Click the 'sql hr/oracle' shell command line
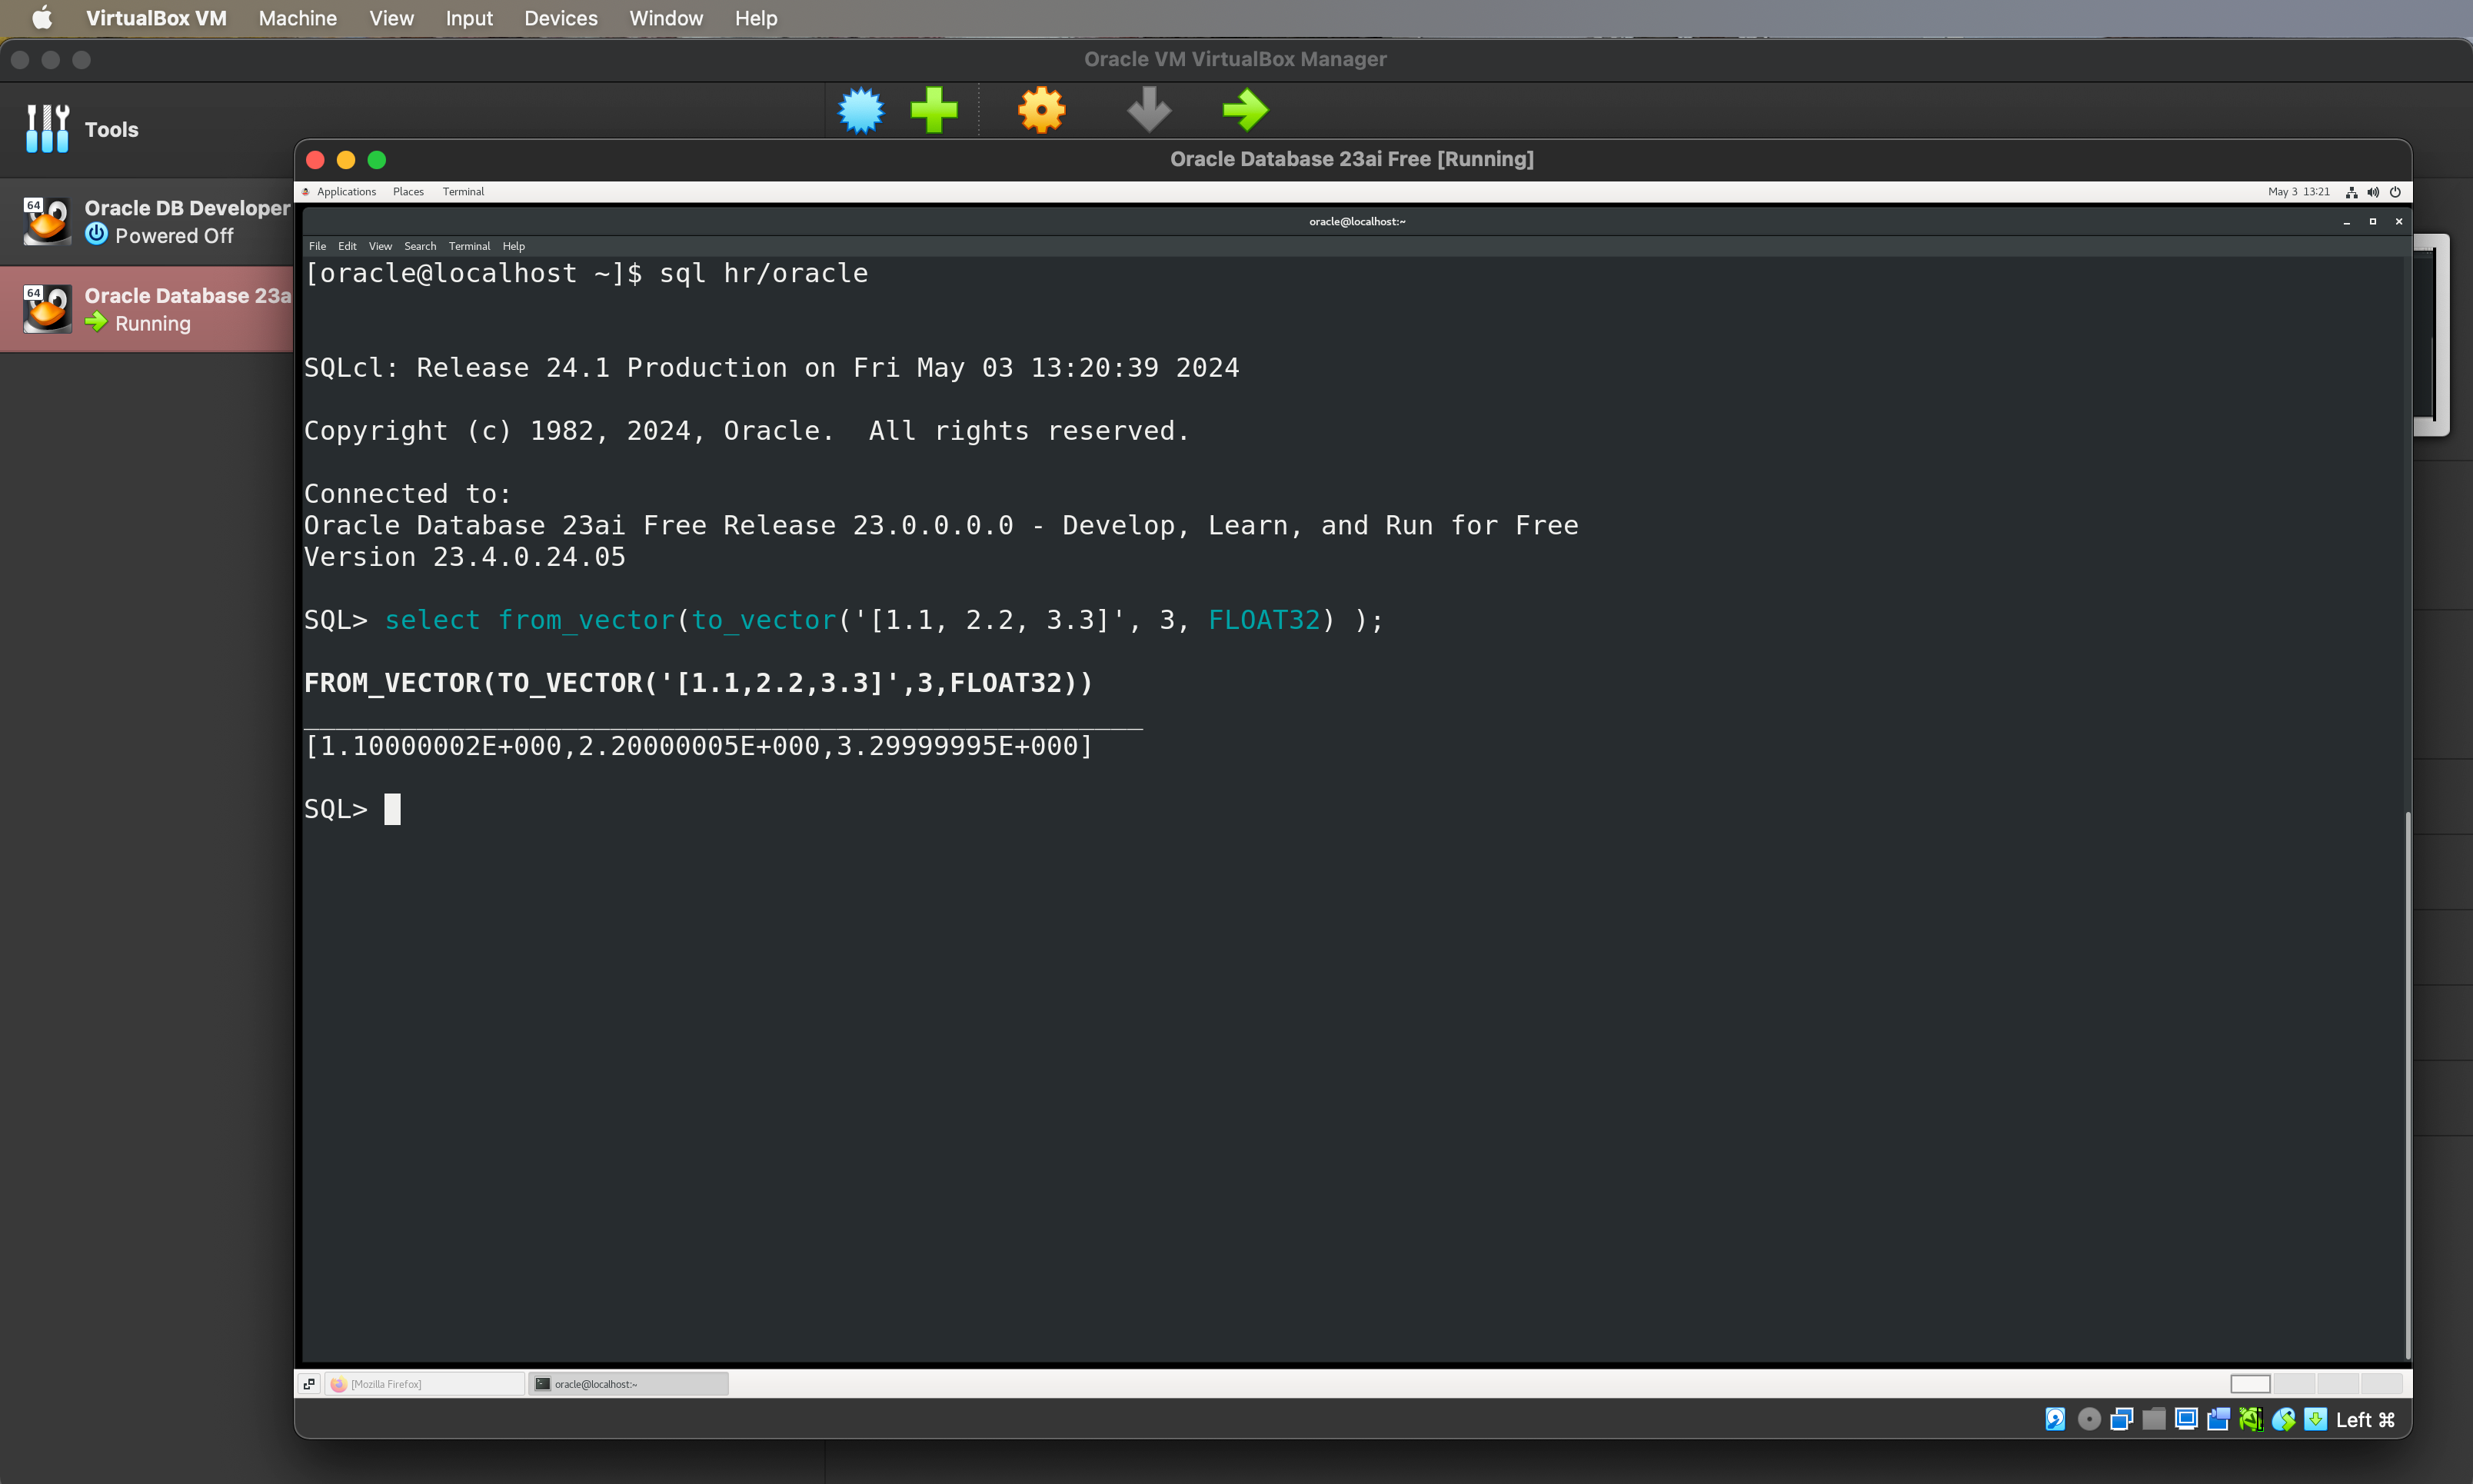Image resolution: width=2473 pixels, height=1484 pixels. 763,273
